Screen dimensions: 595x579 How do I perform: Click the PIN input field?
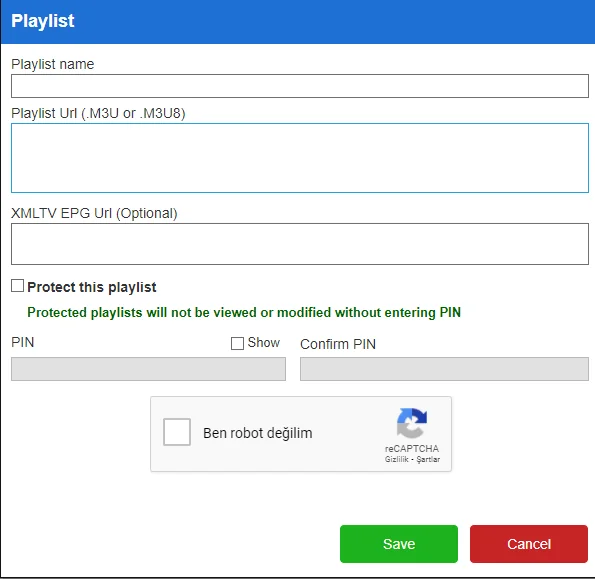pos(148,369)
